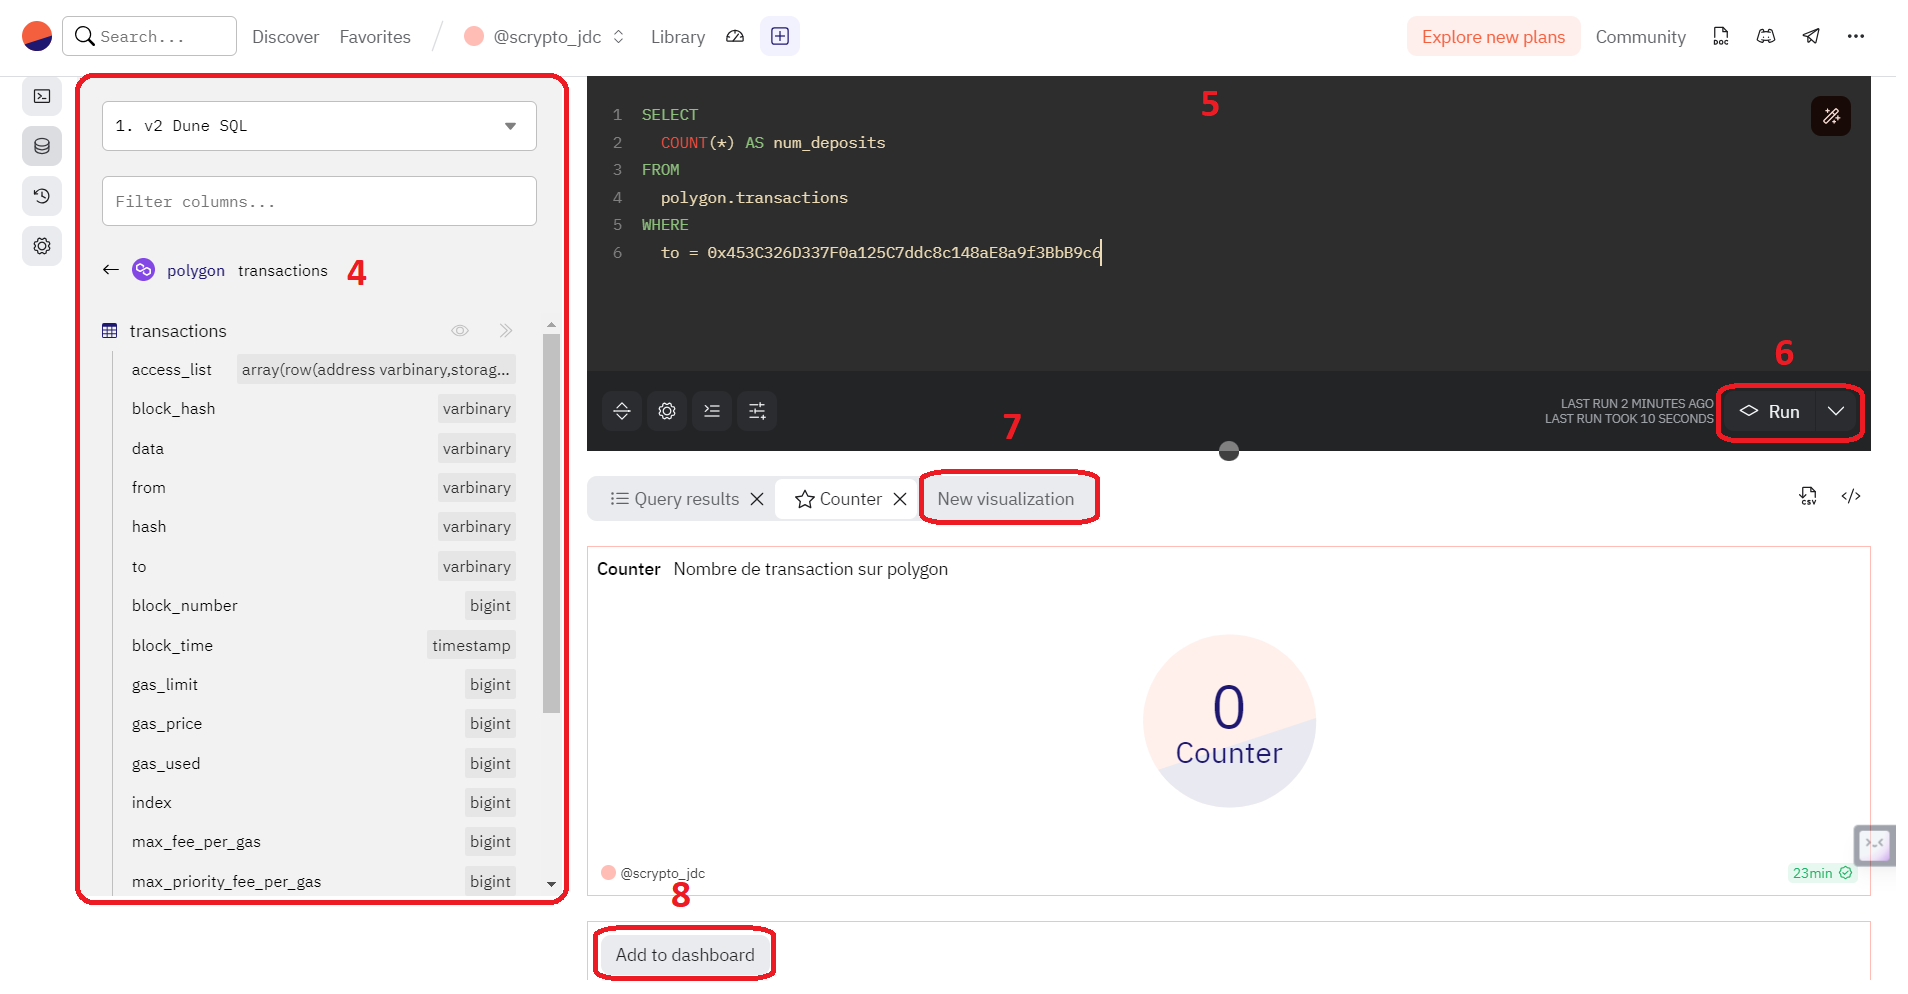Click the wallet address in query line 6
The height and width of the screenshot is (994, 1908).
click(904, 253)
